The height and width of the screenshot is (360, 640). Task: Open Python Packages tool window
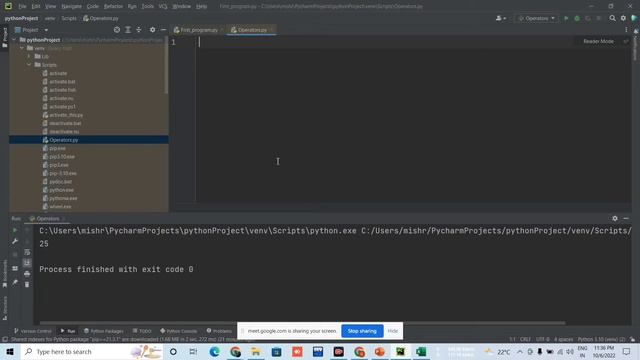[x=104, y=331]
